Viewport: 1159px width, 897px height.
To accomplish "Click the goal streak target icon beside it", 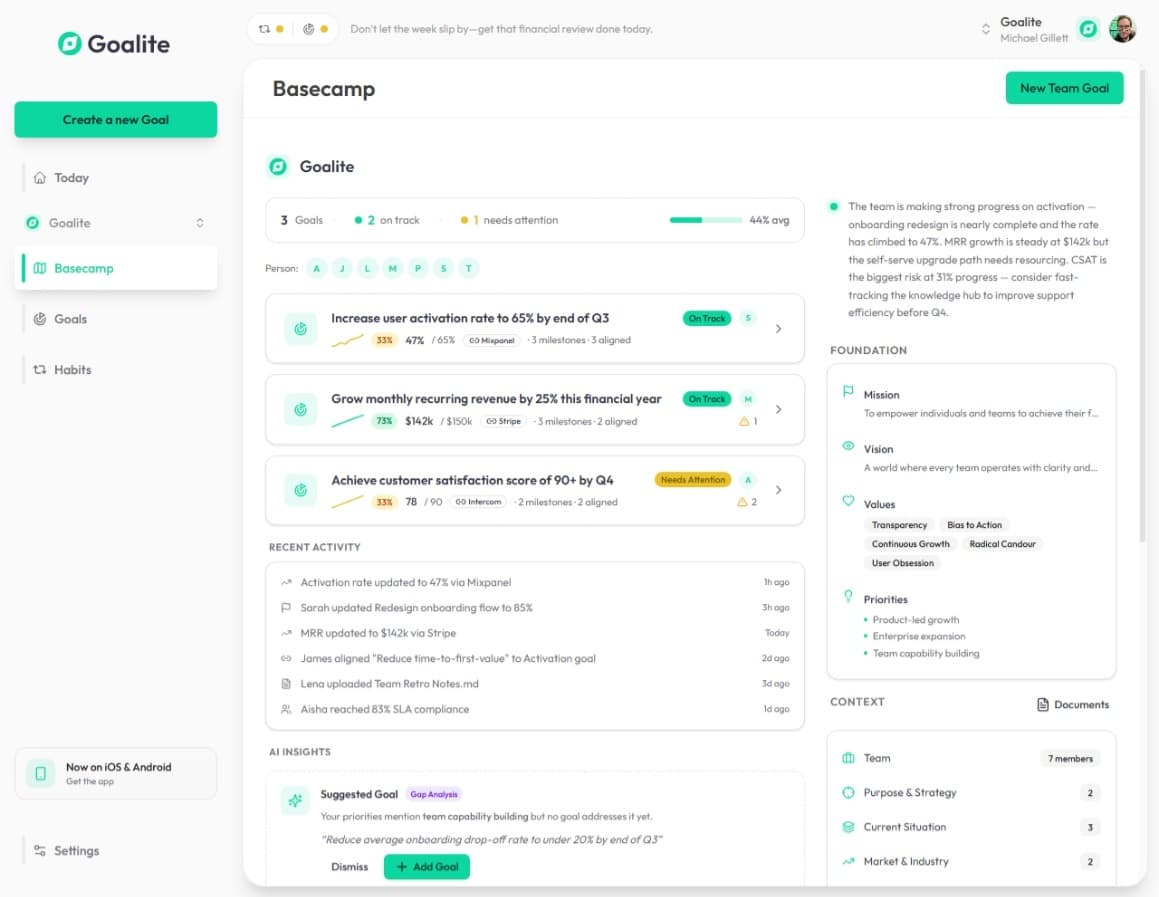I will (308, 29).
